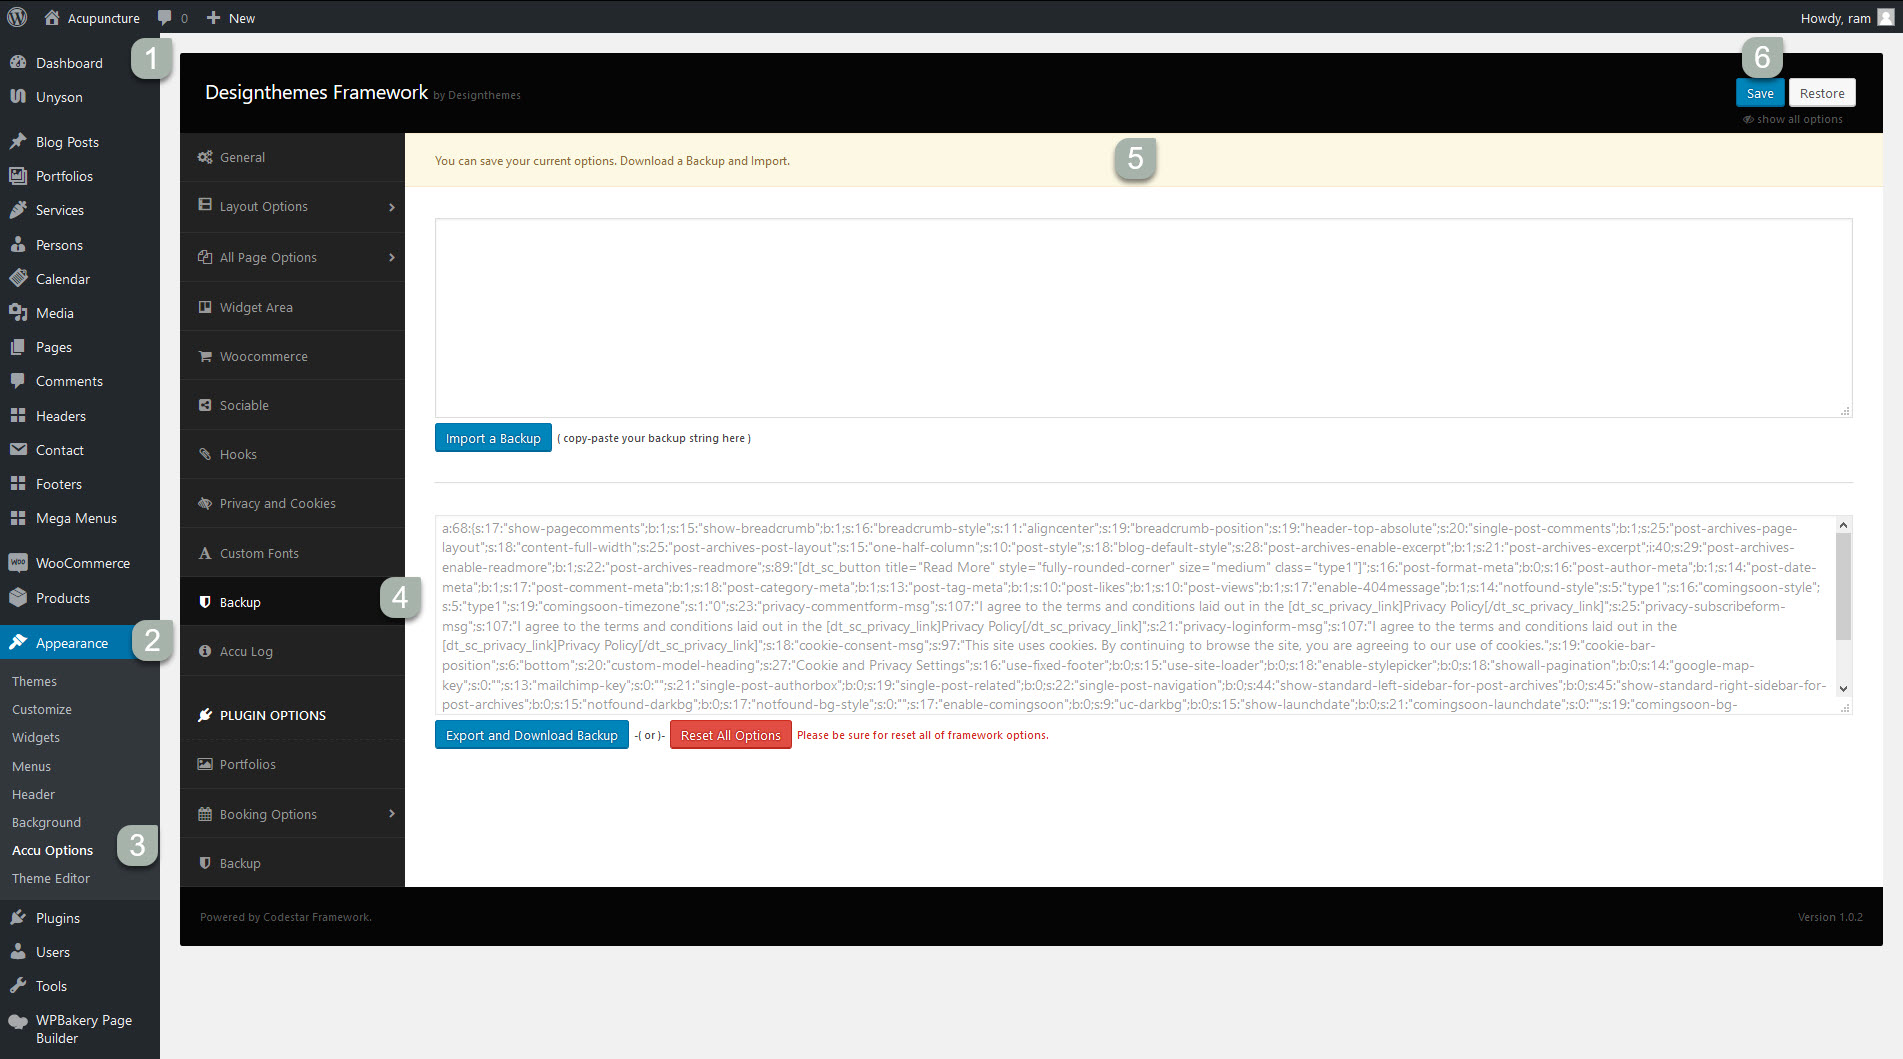Click the Tools wrench icon
1903x1059 pixels.
(x=18, y=985)
